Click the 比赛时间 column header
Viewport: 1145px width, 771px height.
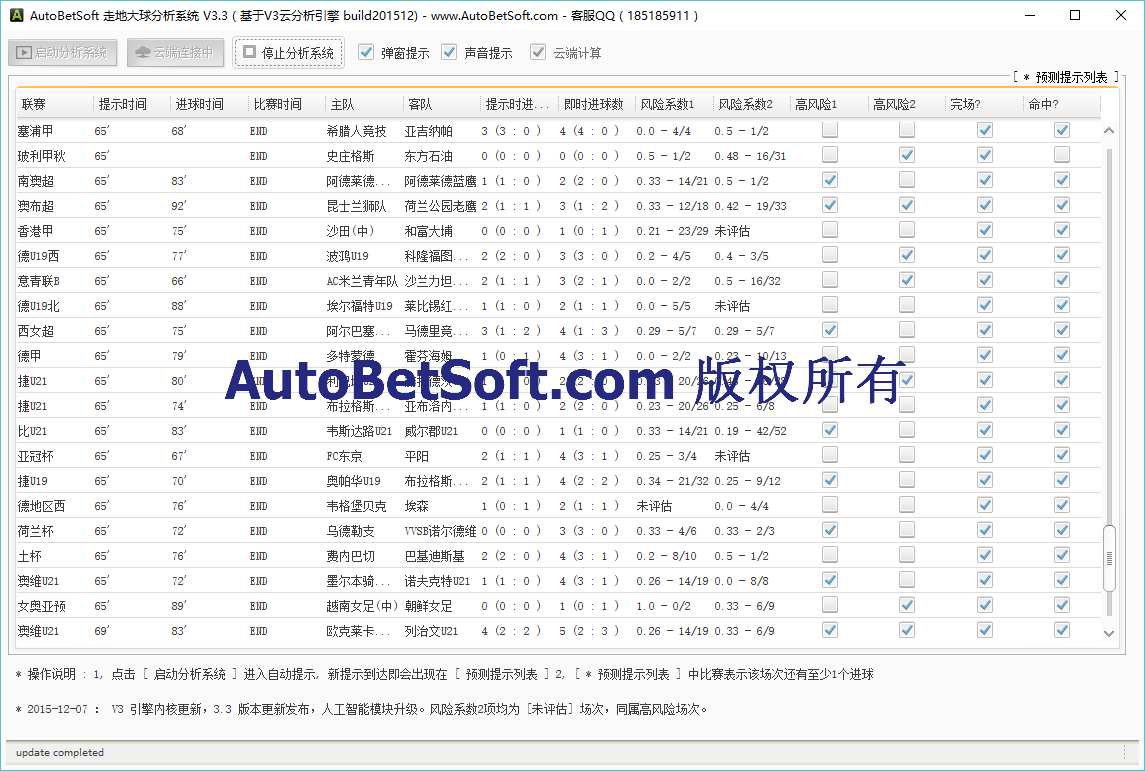point(286,104)
